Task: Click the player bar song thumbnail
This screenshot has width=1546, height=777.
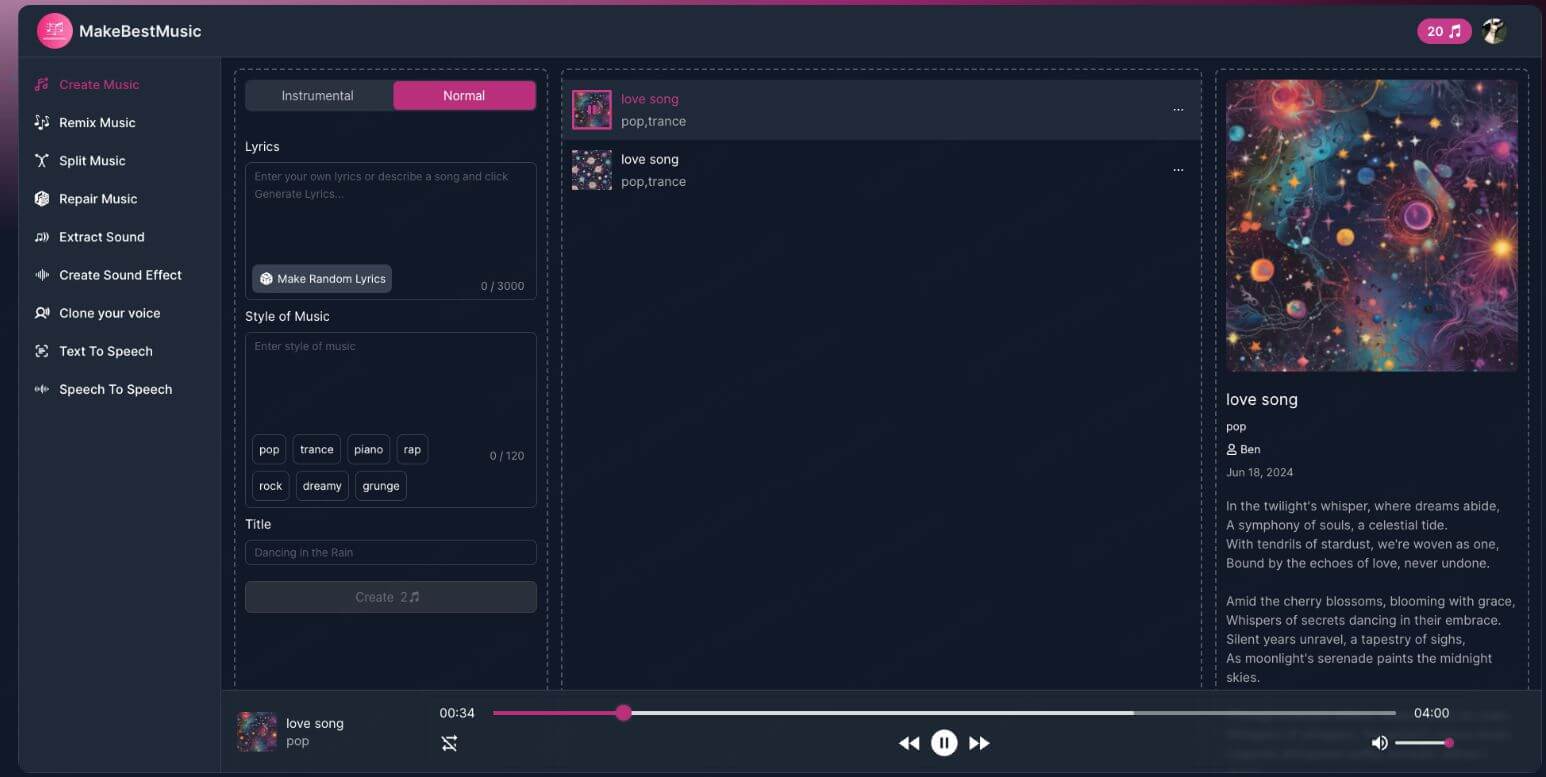Action: 257,732
